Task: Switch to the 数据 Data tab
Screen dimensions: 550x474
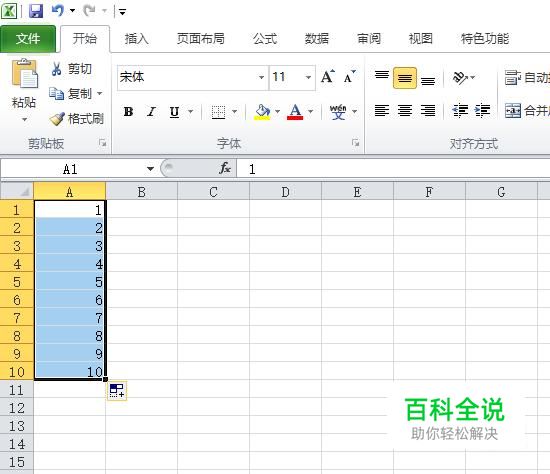Action: click(x=317, y=39)
